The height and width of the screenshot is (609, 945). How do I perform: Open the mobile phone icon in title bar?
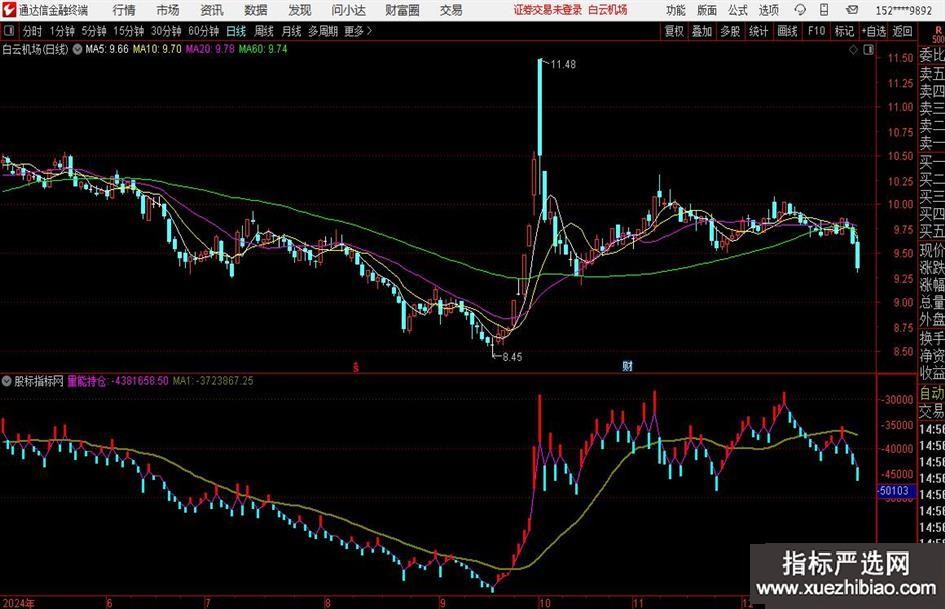824,10
